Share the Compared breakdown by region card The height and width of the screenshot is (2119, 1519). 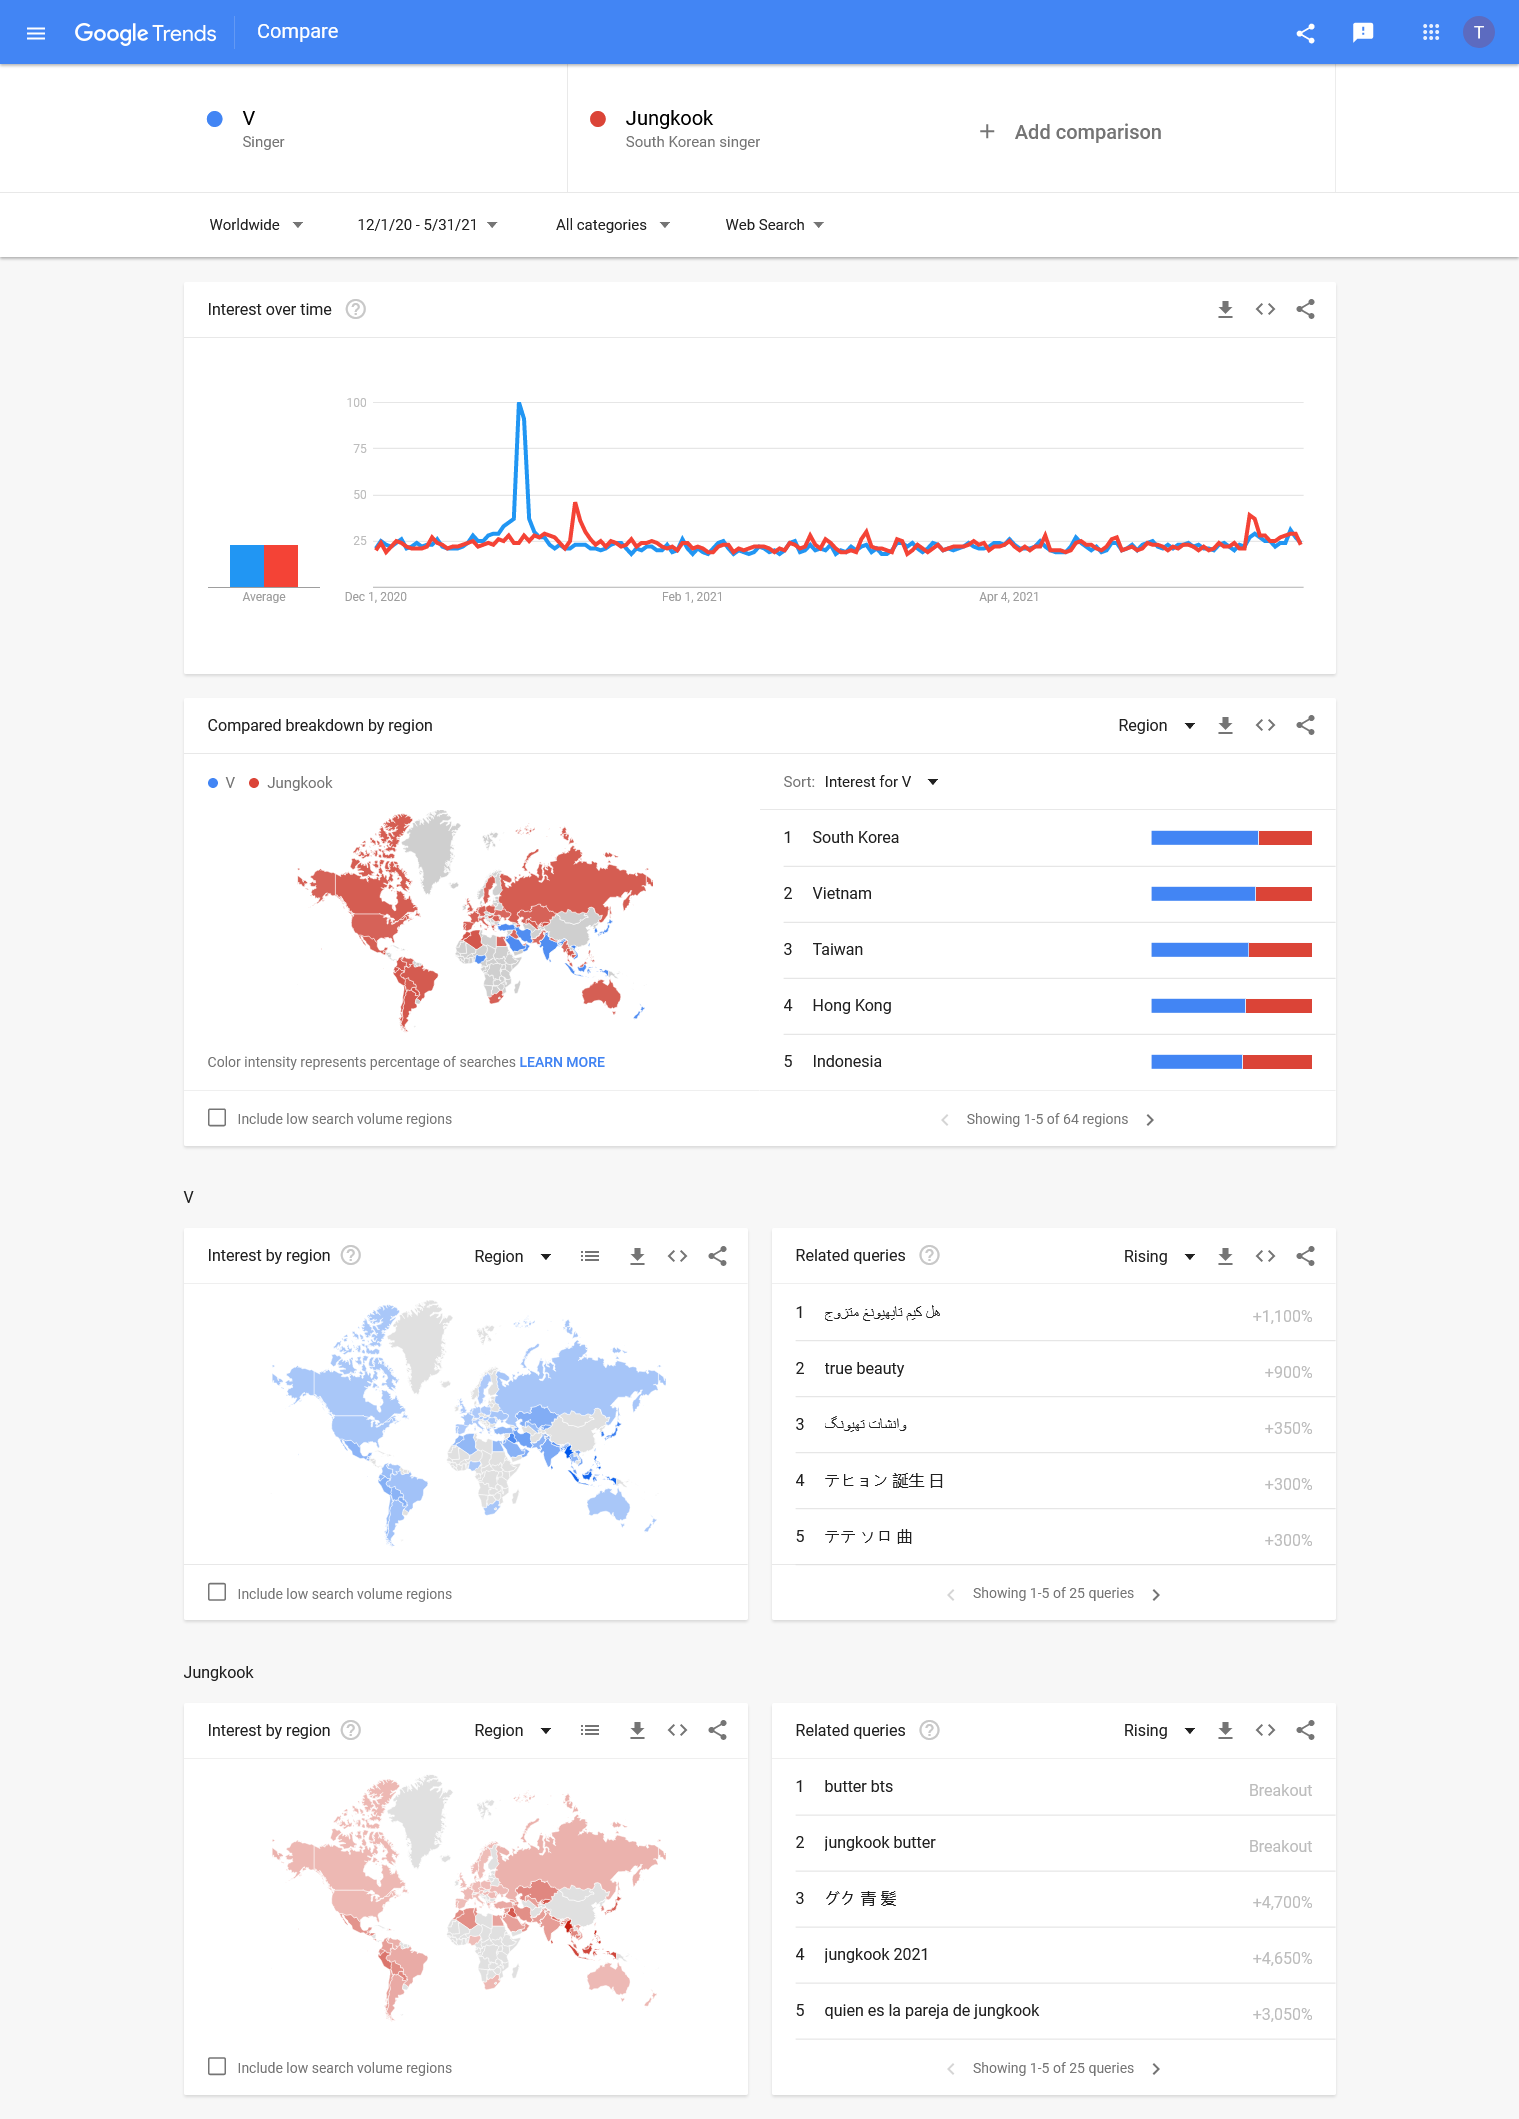point(1305,726)
